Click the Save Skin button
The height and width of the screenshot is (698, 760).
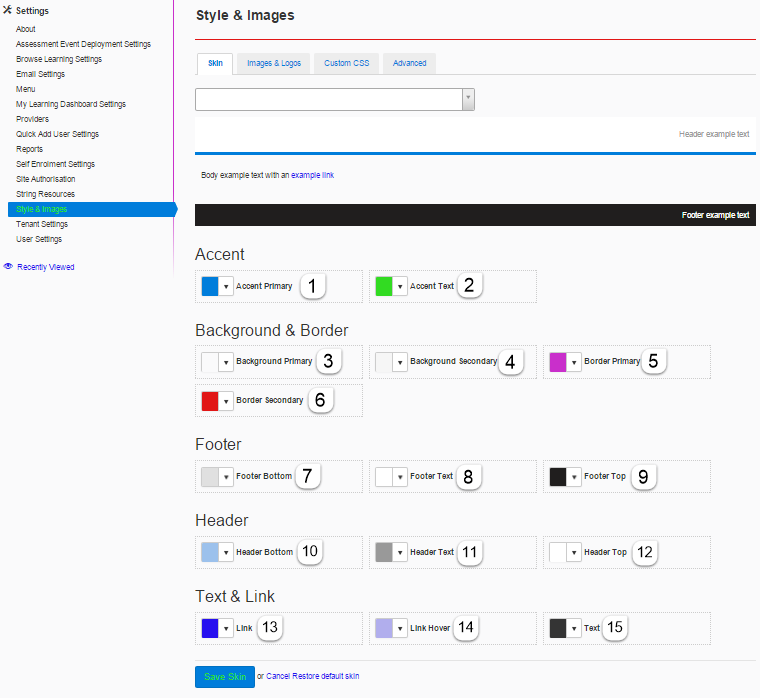[225, 677]
